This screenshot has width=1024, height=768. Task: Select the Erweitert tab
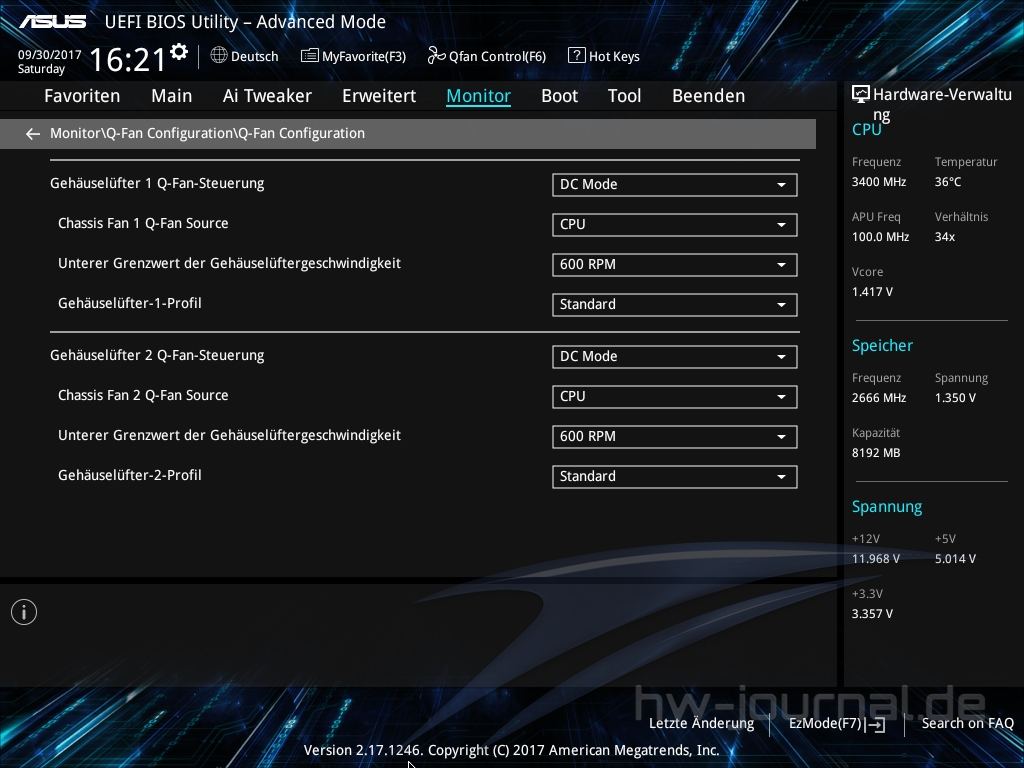coord(379,96)
